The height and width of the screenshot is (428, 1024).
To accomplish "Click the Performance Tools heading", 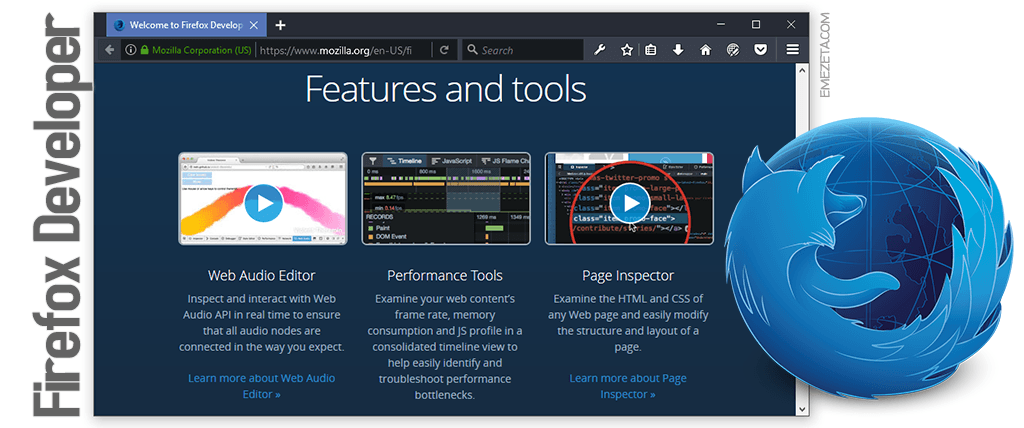I will [x=445, y=275].
